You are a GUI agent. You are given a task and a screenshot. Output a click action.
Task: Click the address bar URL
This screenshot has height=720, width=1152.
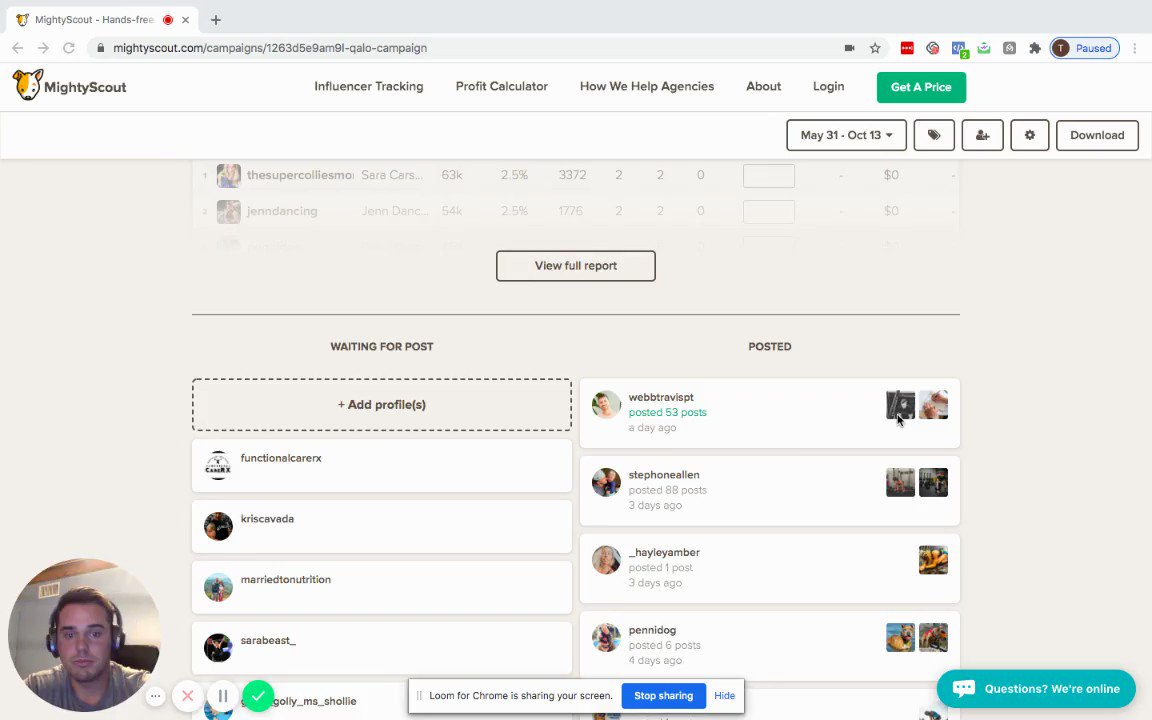(270, 48)
